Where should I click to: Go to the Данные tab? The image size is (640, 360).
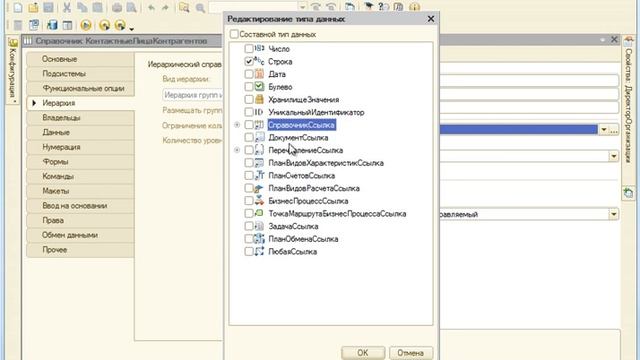[x=80, y=133]
